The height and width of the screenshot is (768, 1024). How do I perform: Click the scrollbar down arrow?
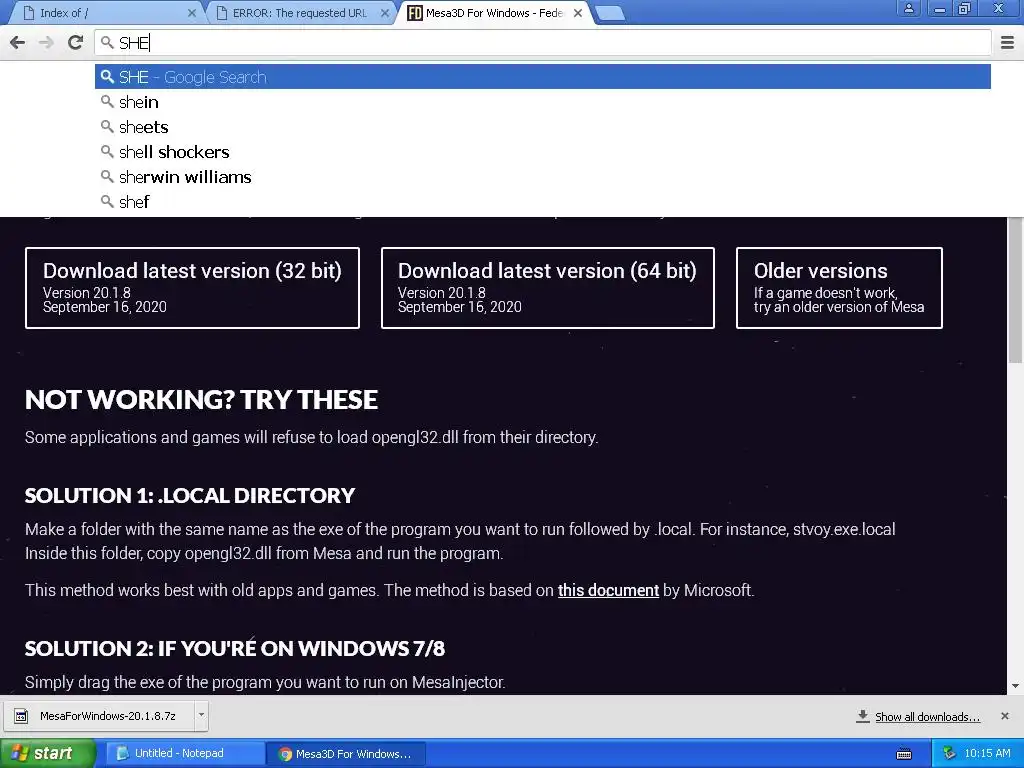tap(1015, 686)
